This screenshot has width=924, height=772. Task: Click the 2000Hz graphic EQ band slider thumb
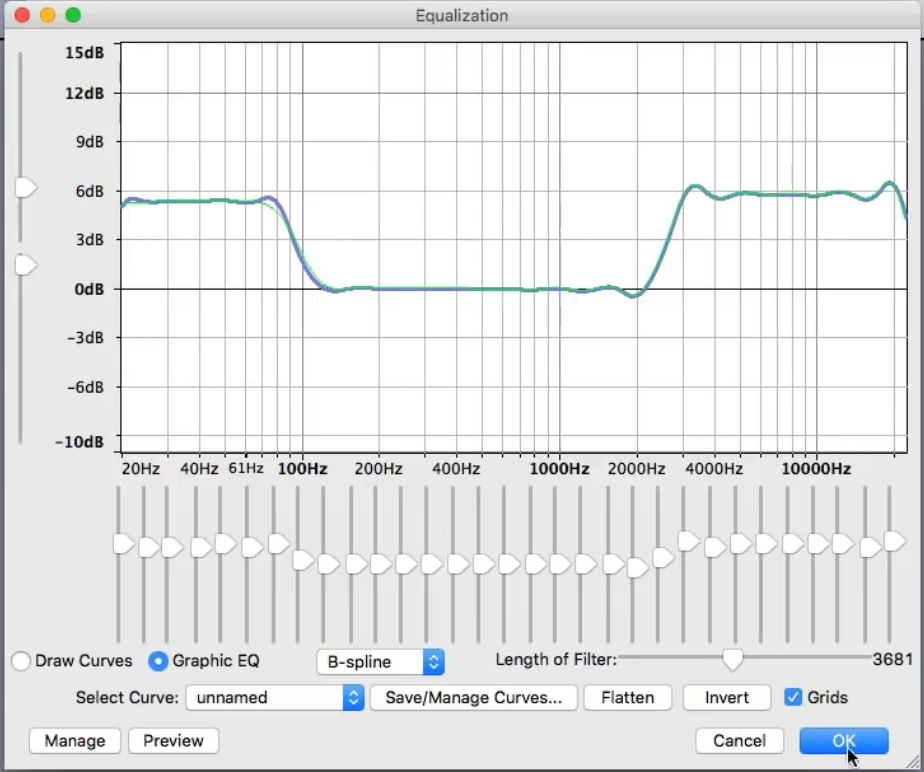coord(638,568)
